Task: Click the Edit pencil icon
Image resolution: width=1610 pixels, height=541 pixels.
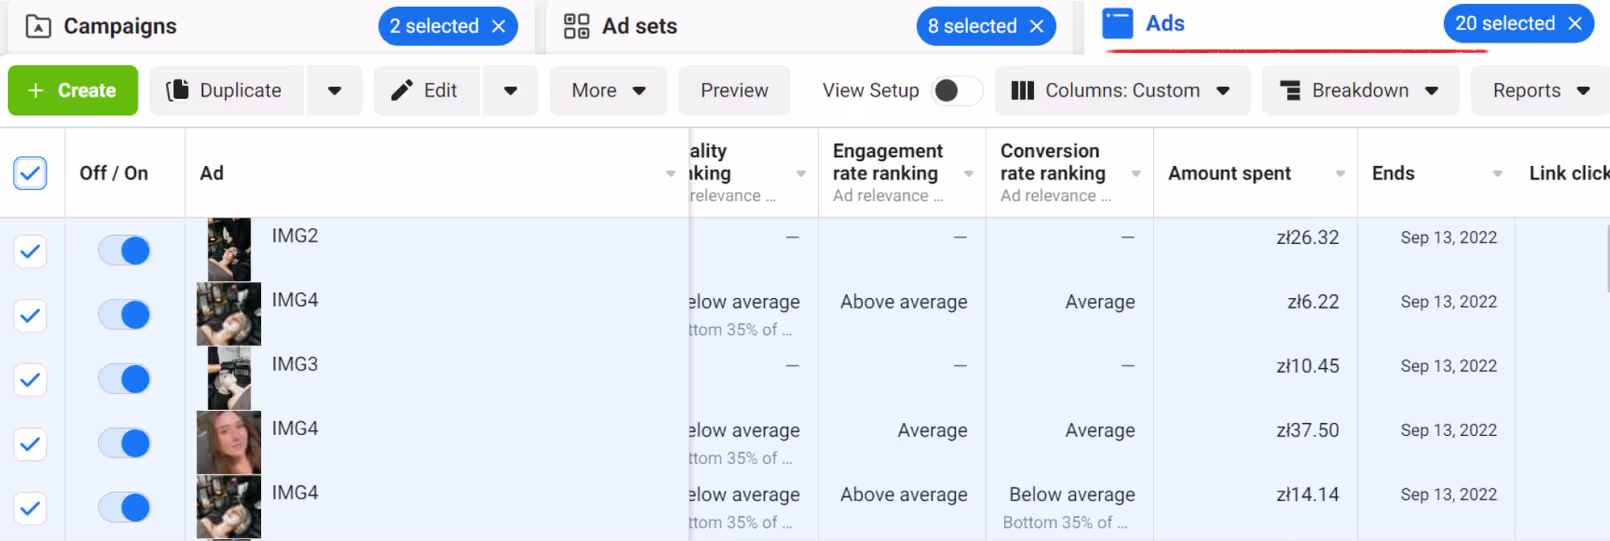Action: 402,90
